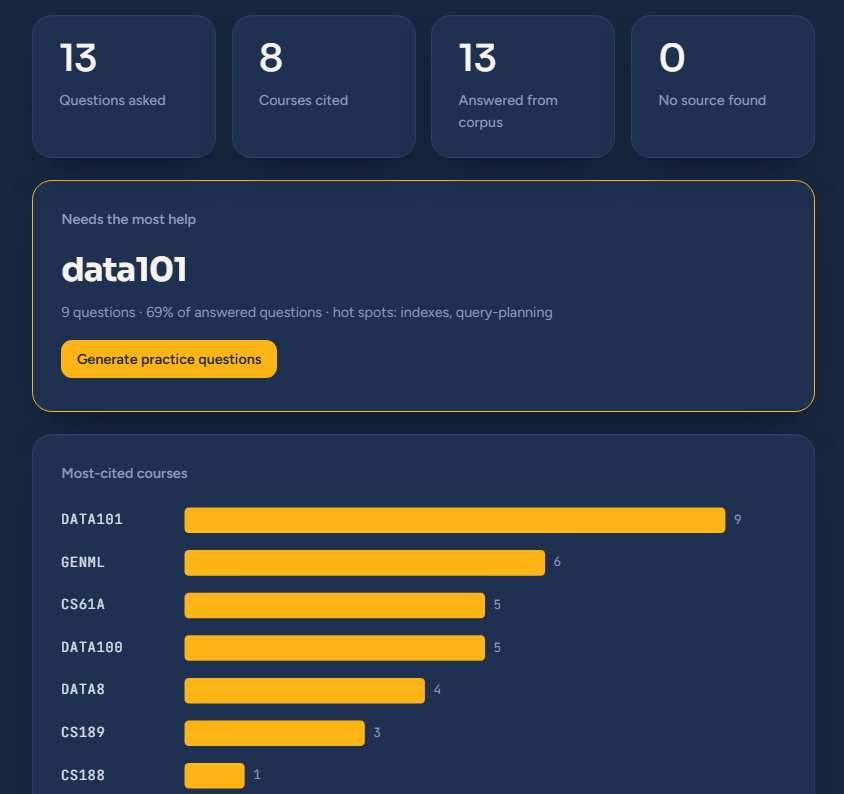The width and height of the screenshot is (844, 794).
Task: Open the Questions asked stat card
Action: coord(124,86)
